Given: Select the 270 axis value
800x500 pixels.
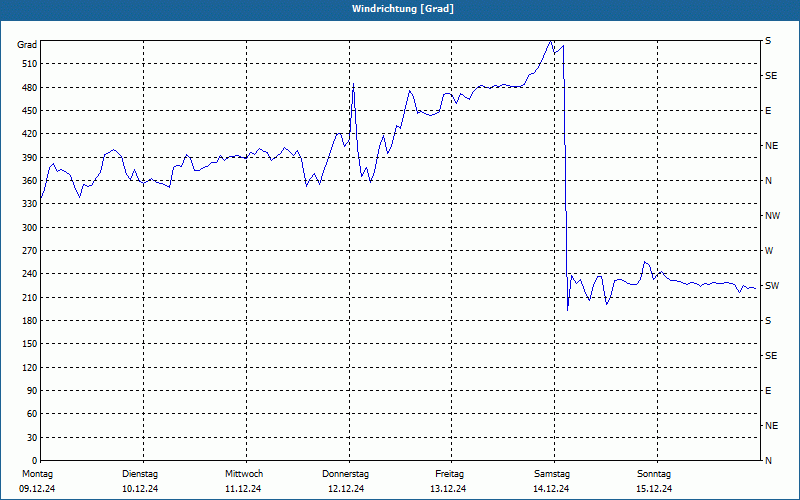Looking at the screenshot, I should [30, 251].
